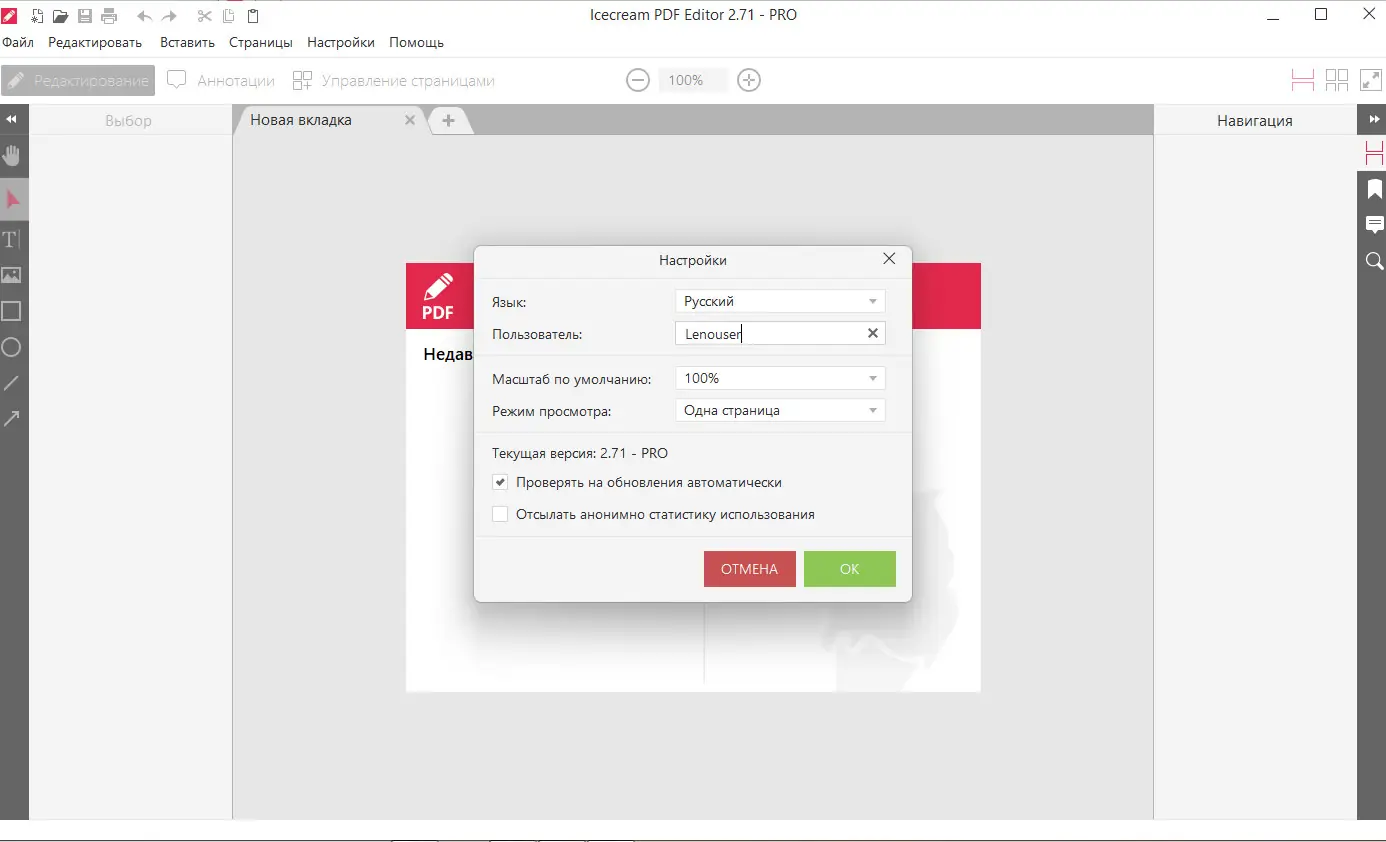Select the Hand pan tool
Screen dimensions: 1386x842
click(x=12, y=155)
